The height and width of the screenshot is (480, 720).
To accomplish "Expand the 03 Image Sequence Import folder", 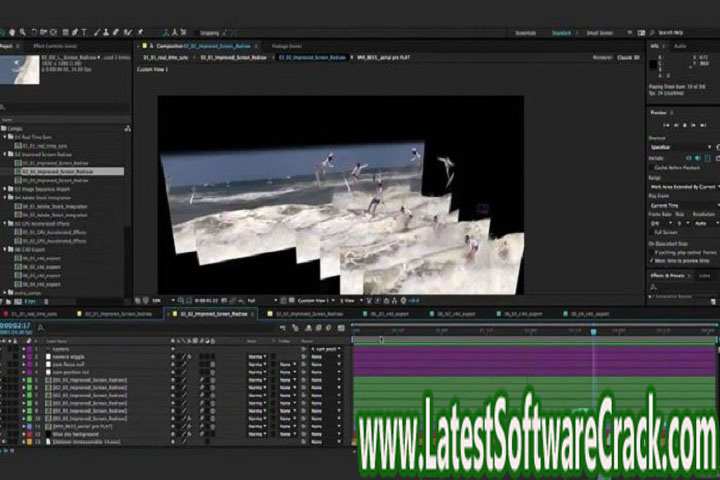I will (7, 188).
